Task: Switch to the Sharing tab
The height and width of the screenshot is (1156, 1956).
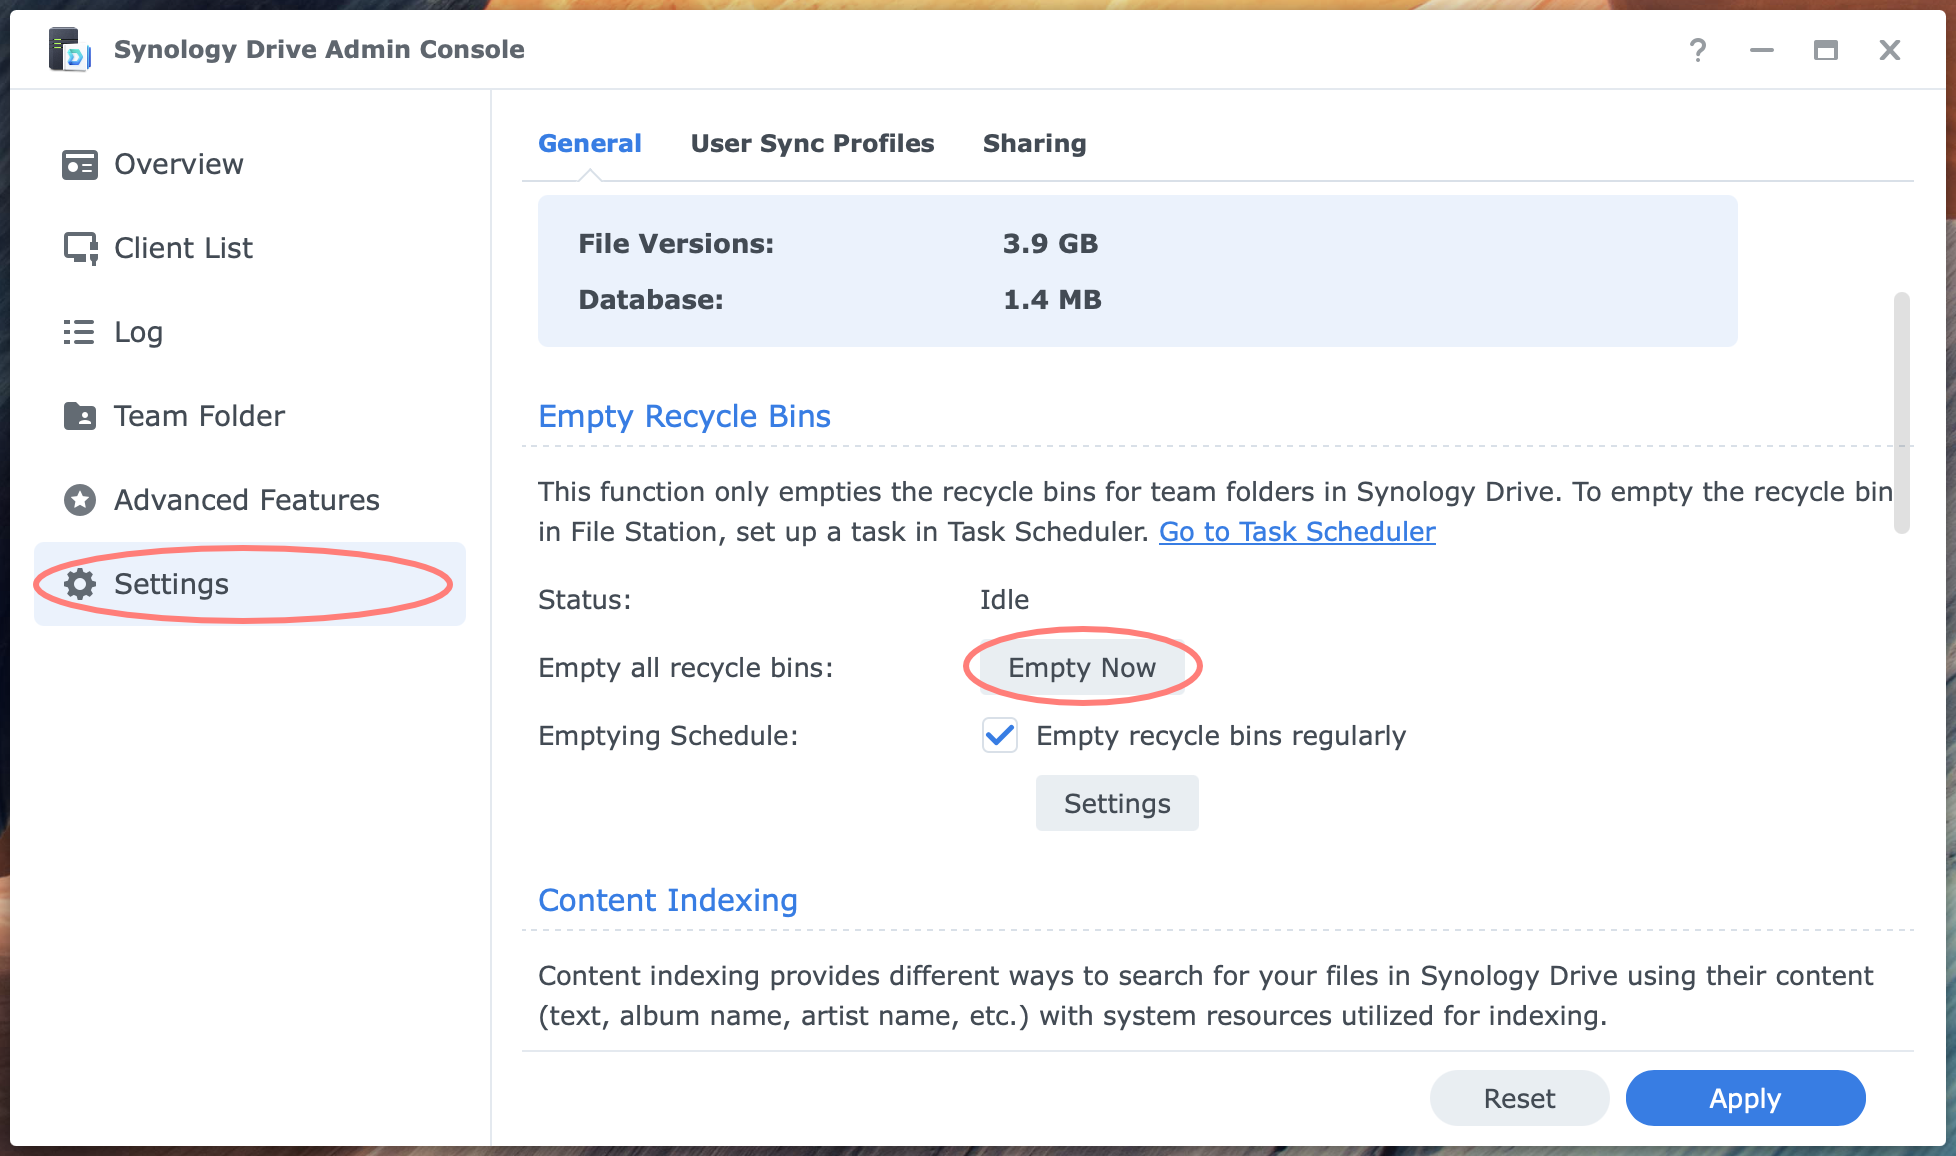Action: pyautogui.click(x=1034, y=143)
